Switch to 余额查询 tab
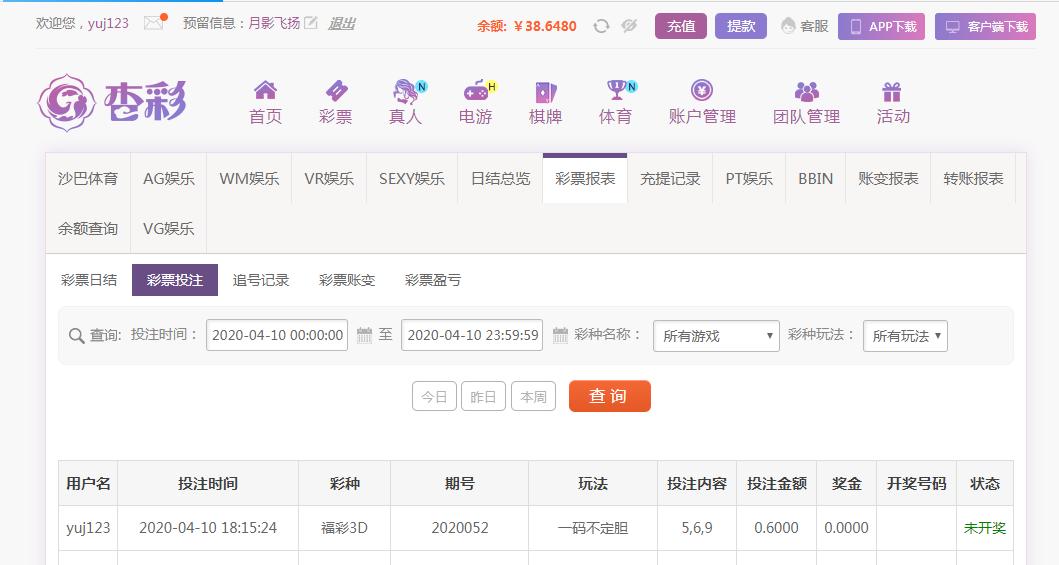Viewport: 1059px width, 565px height. coord(88,229)
